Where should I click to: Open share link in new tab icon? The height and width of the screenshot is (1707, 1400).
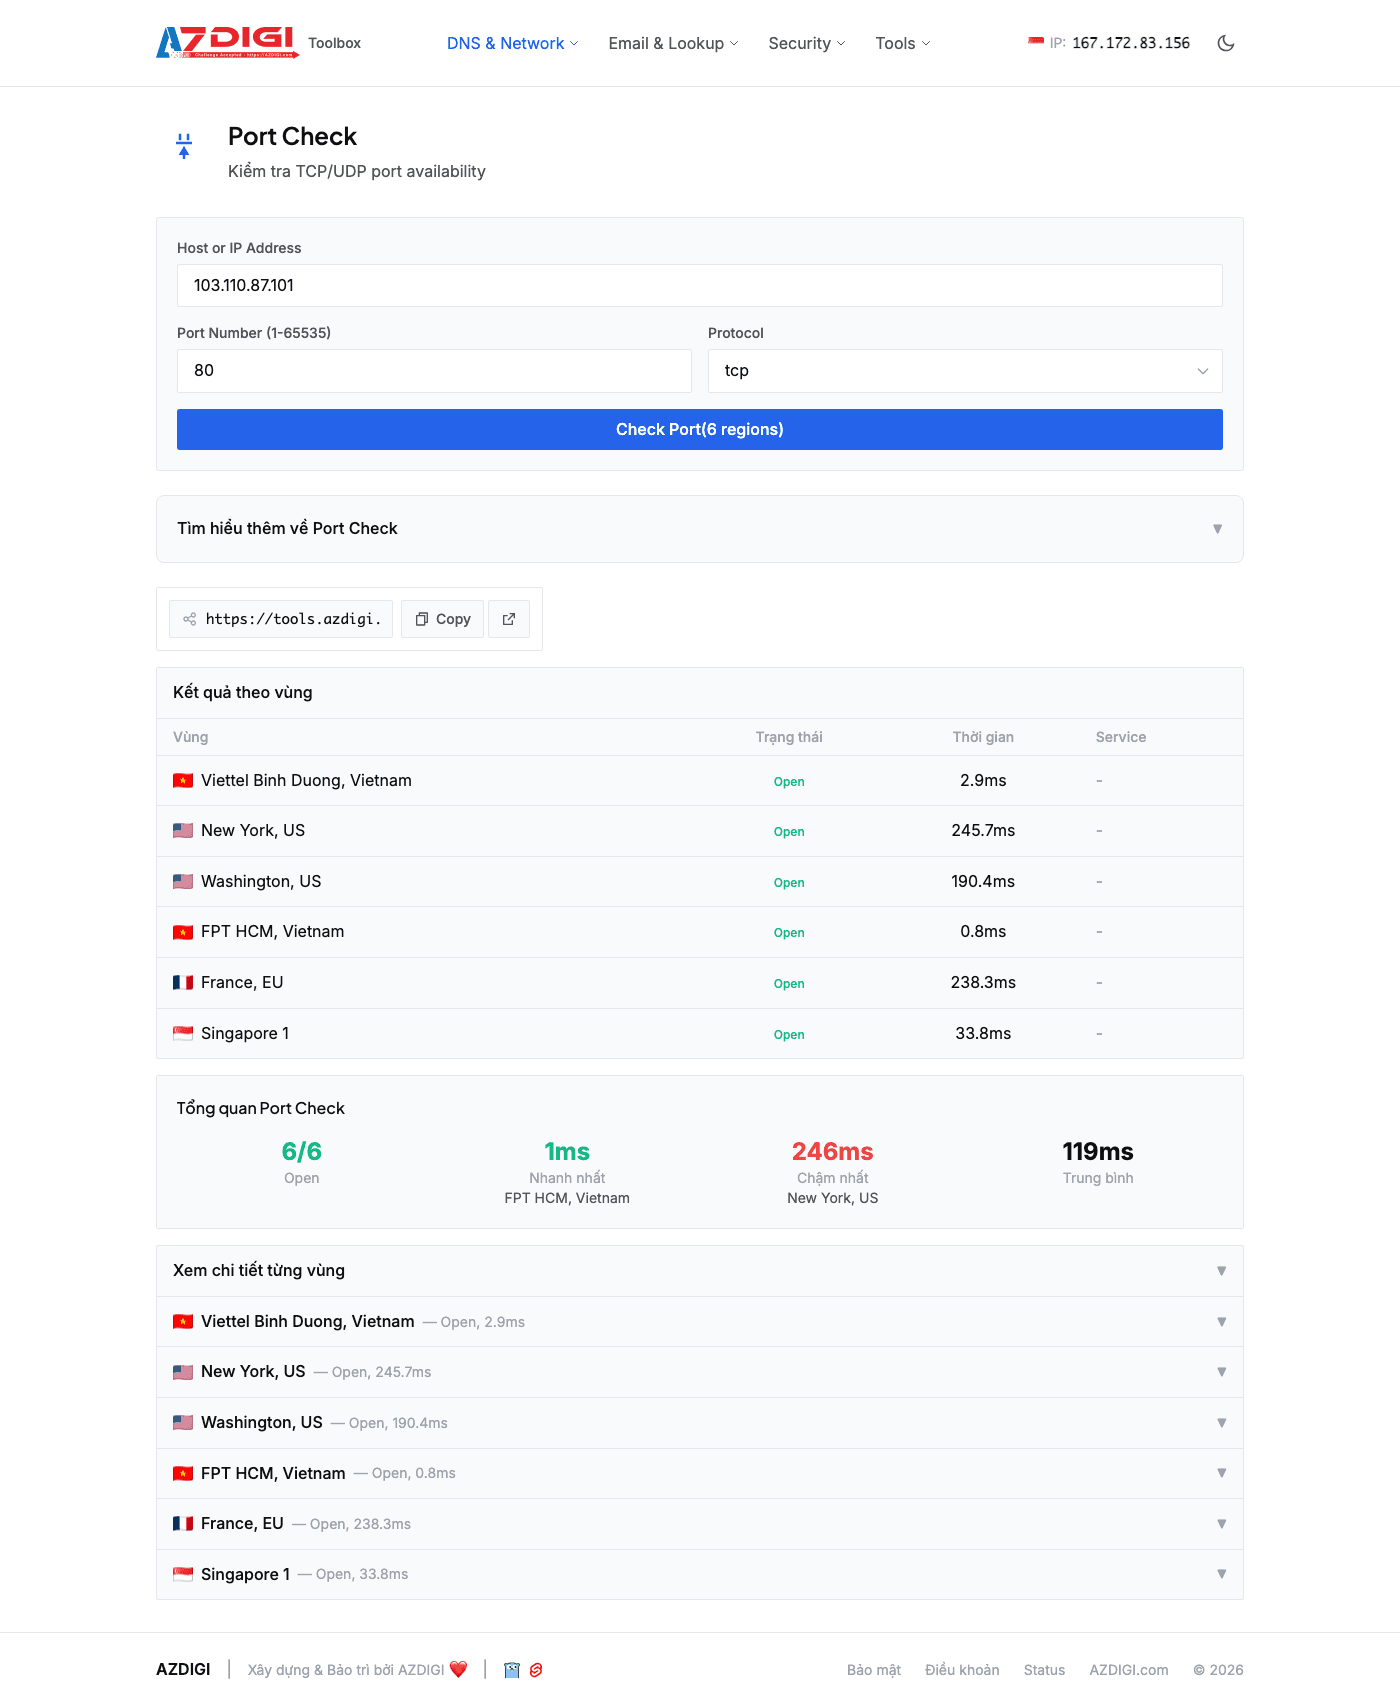point(509,619)
